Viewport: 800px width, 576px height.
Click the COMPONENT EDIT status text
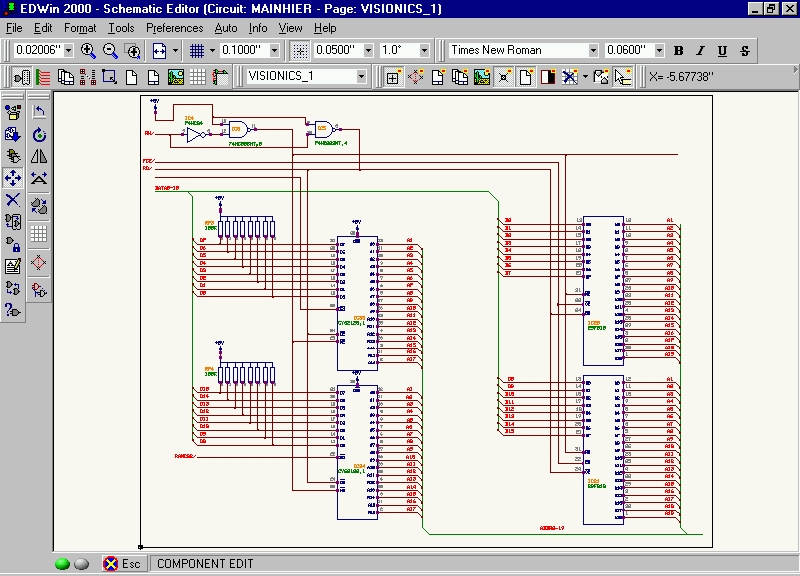[x=205, y=564]
